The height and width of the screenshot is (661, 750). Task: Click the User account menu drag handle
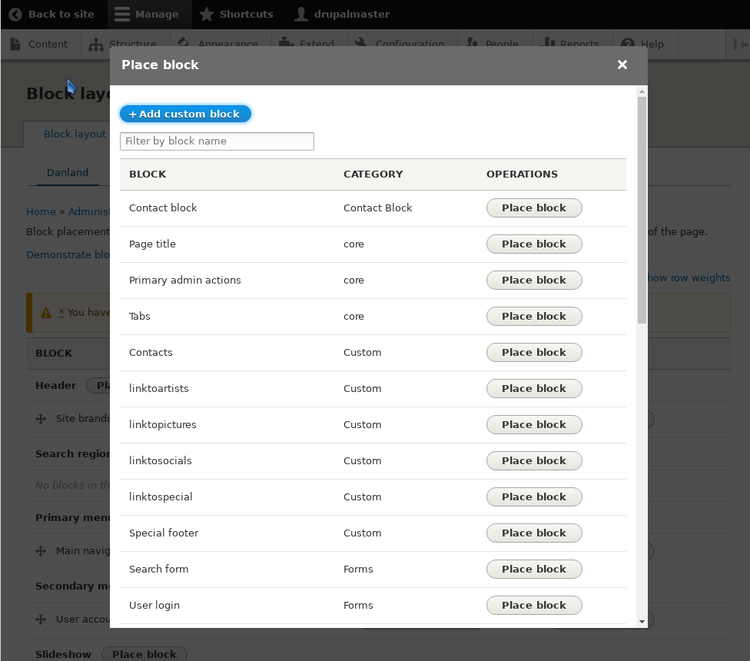(41, 619)
